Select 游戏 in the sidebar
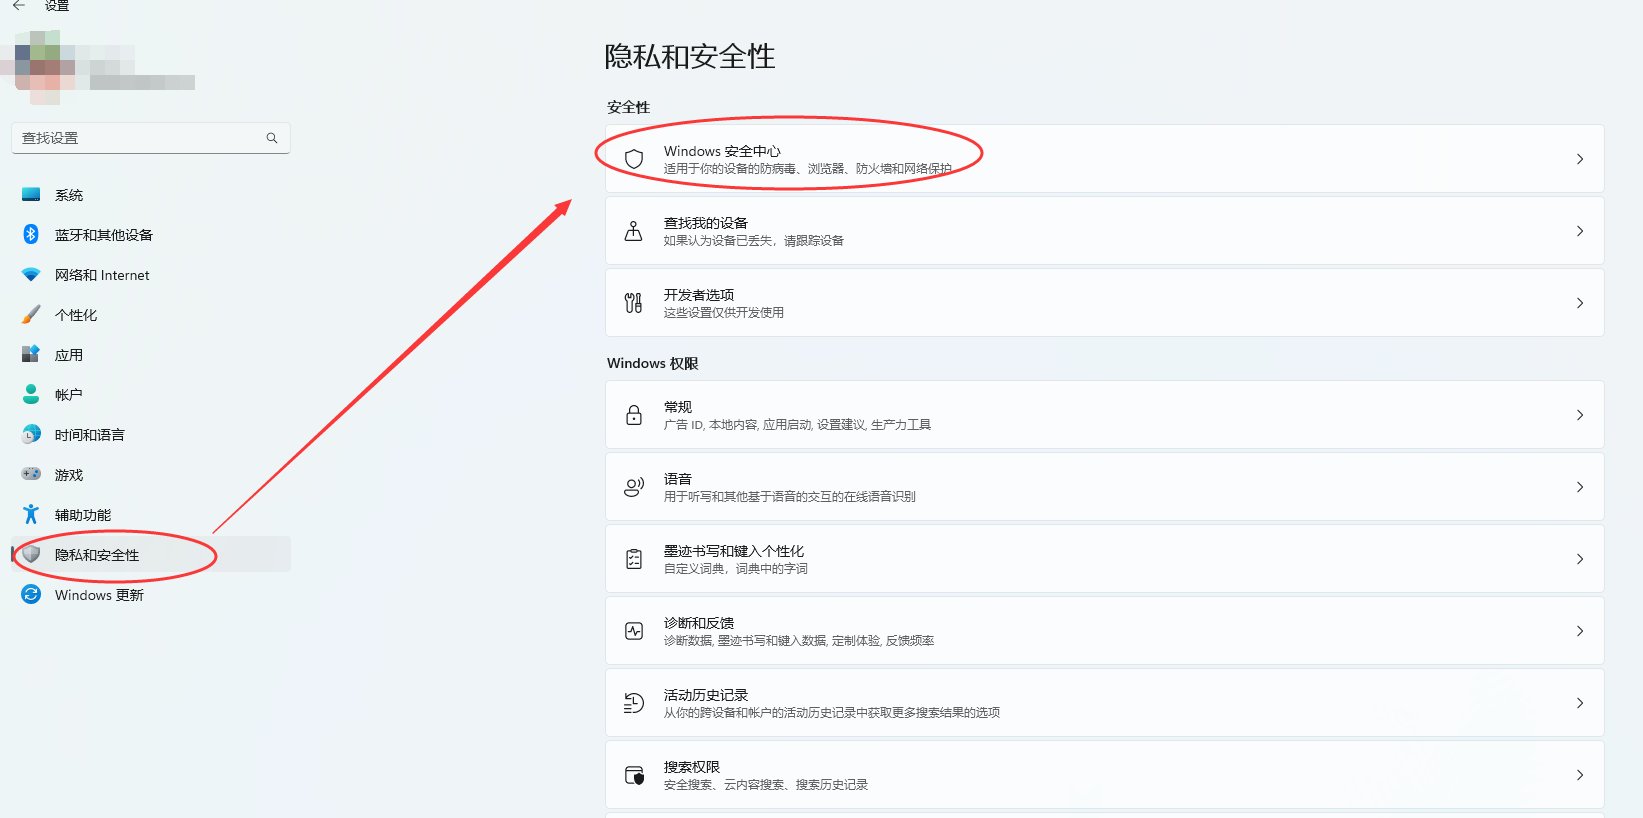The width and height of the screenshot is (1643, 818). point(151,475)
